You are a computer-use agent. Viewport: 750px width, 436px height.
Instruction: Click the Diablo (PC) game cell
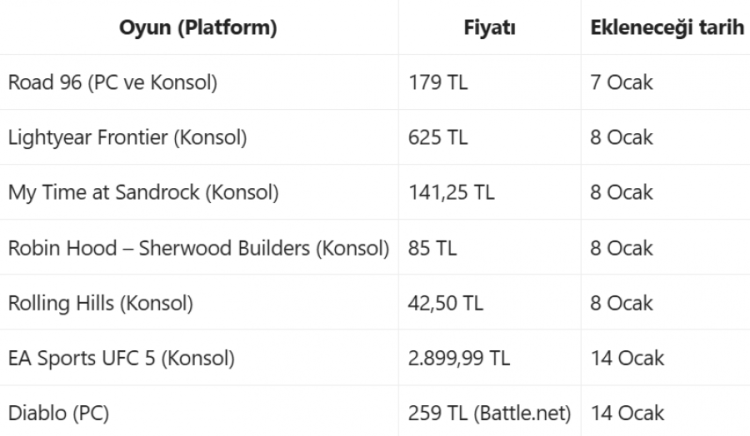point(58,412)
